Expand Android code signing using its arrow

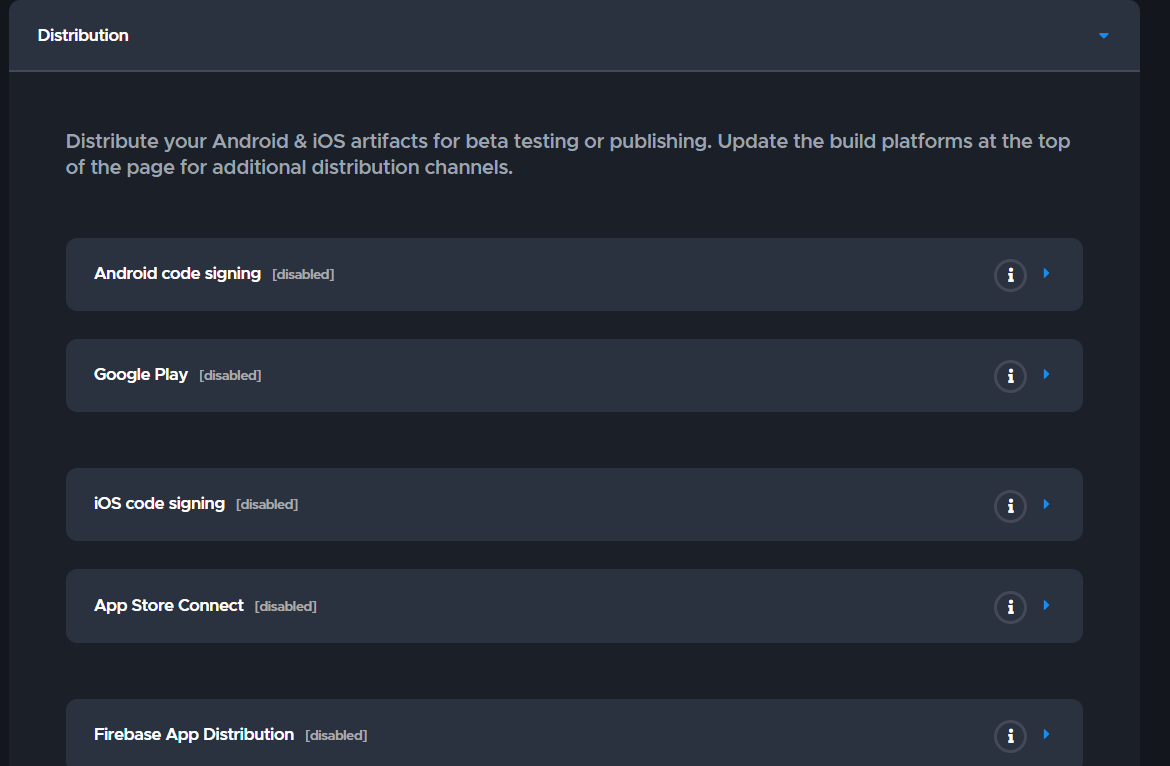point(1046,273)
